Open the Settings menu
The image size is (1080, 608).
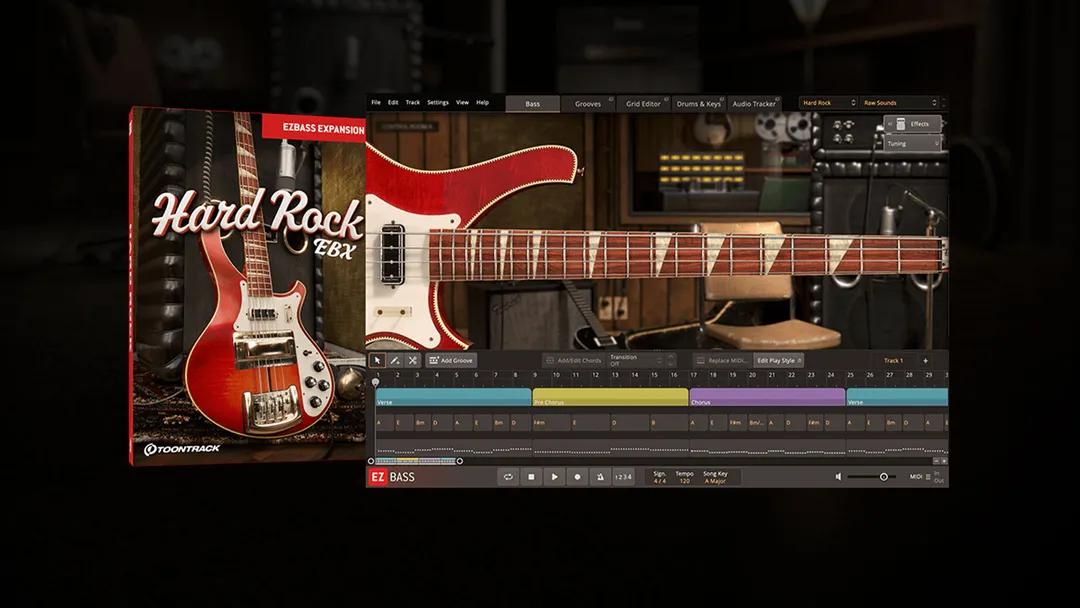point(438,102)
